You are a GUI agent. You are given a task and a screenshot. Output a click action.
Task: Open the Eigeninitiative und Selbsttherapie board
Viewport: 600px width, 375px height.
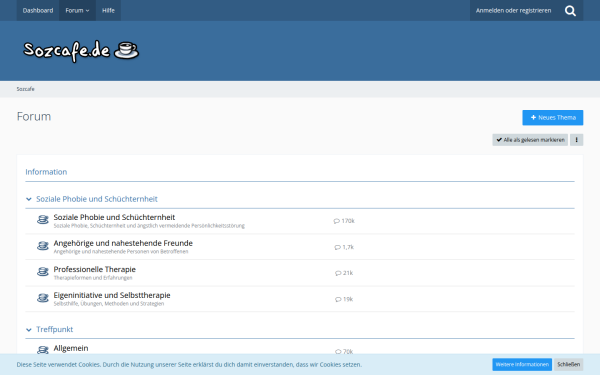[112, 295]
